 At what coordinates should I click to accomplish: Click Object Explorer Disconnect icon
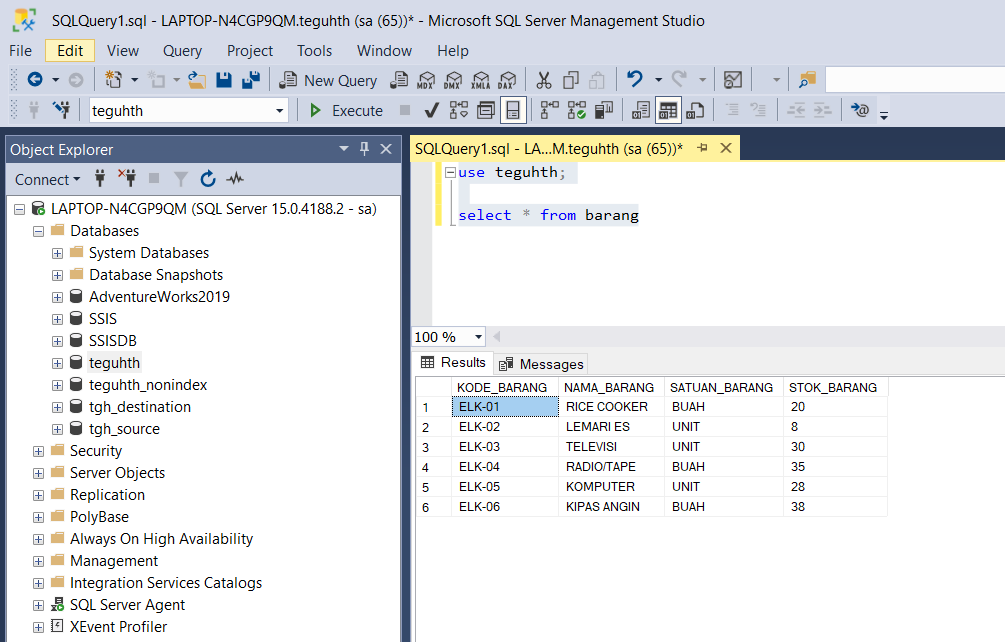pos(127,179)
